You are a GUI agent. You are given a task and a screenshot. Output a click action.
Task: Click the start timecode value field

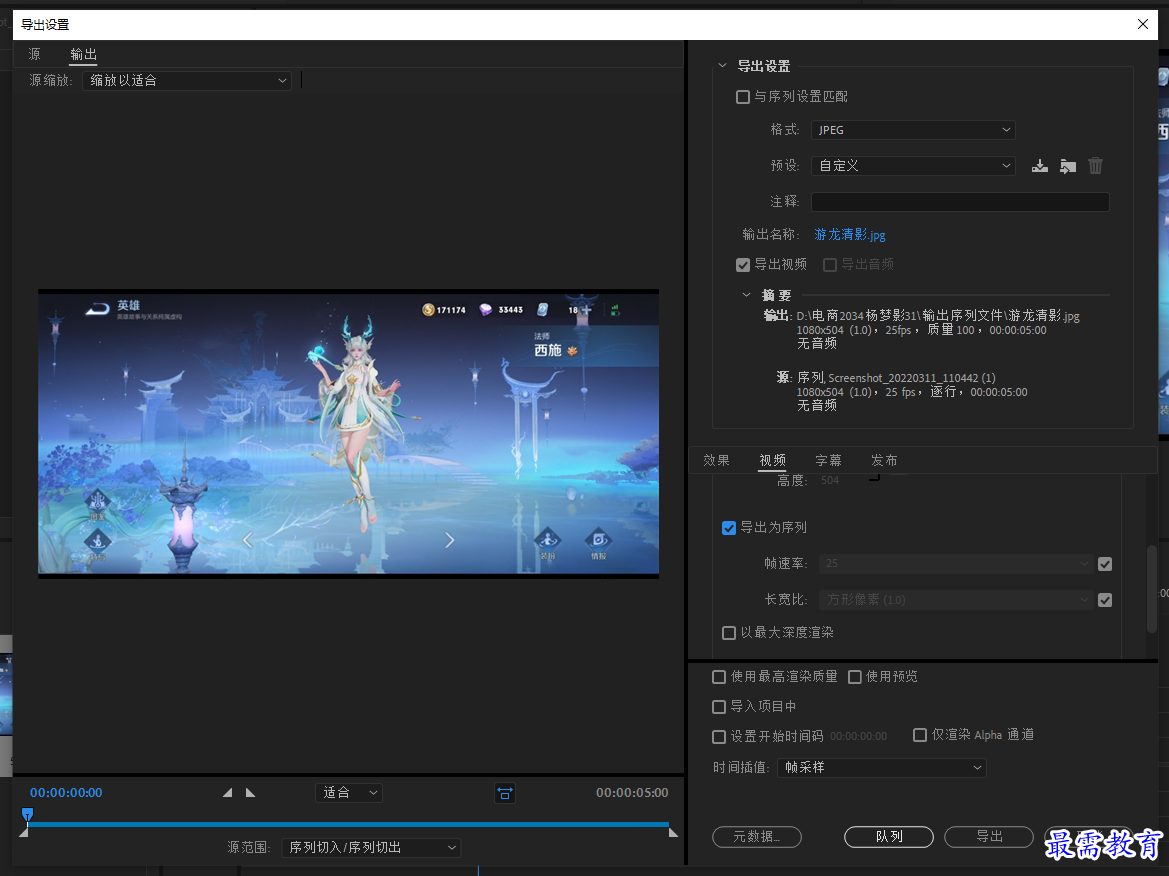coord(858,737)
